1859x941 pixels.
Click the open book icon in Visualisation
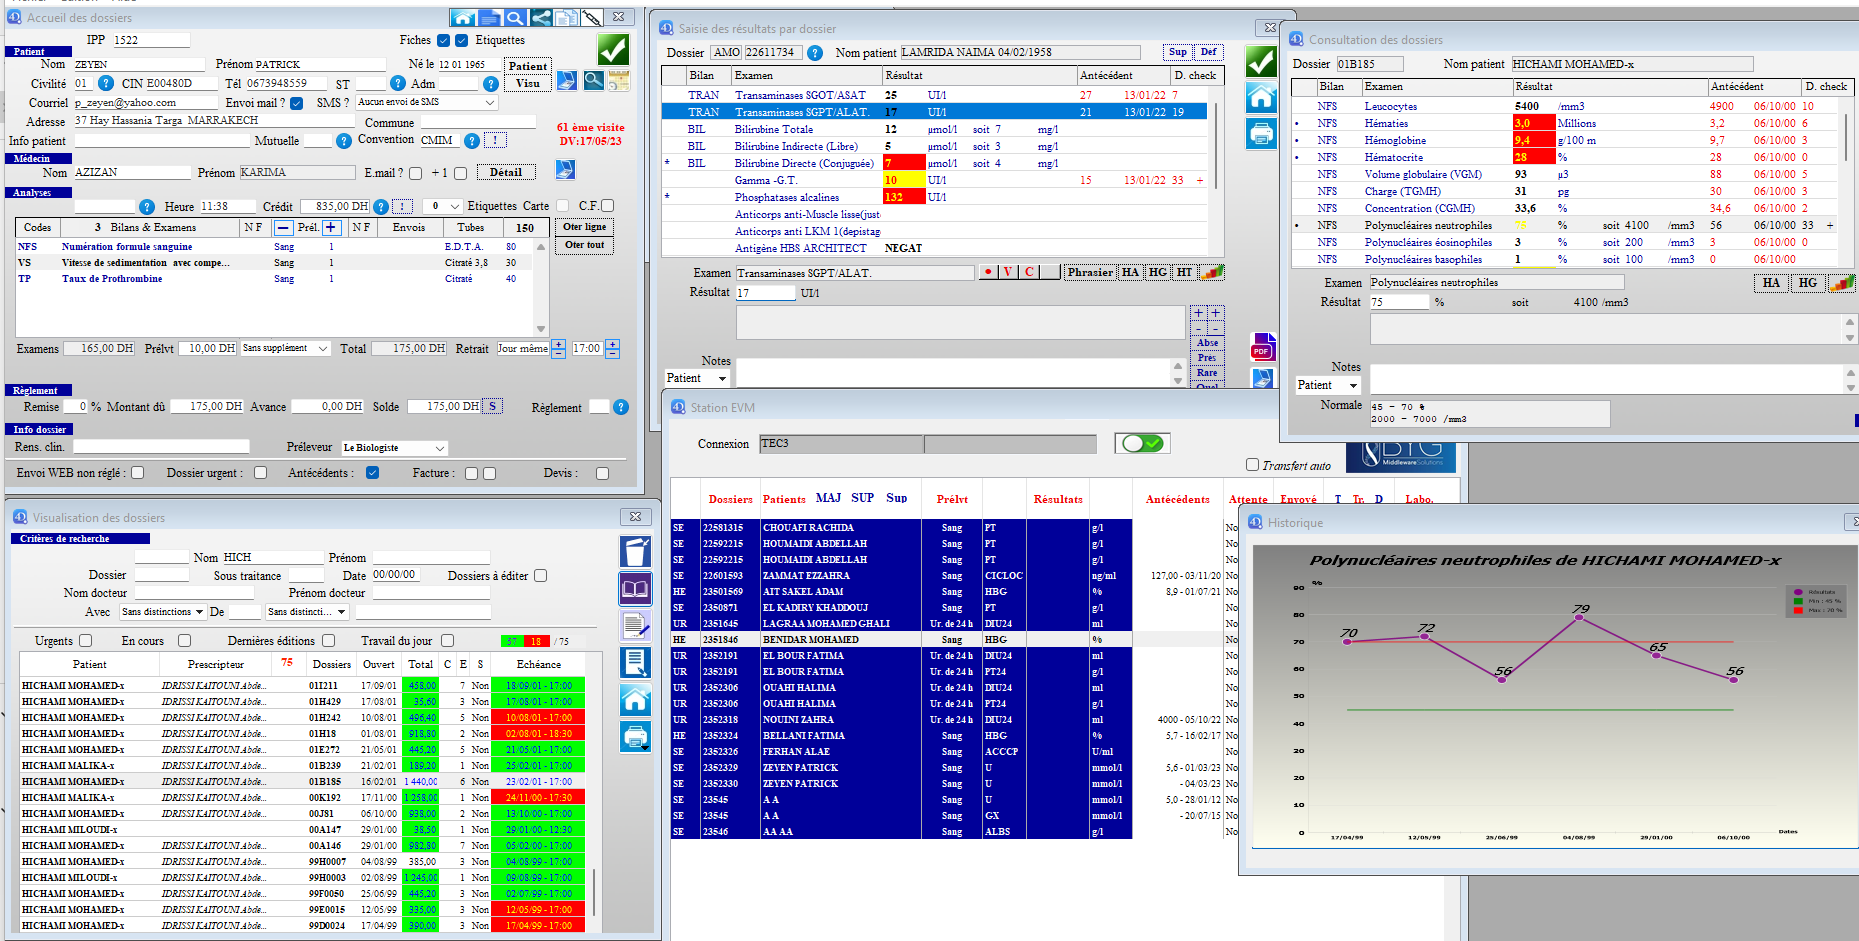point(635,589)
